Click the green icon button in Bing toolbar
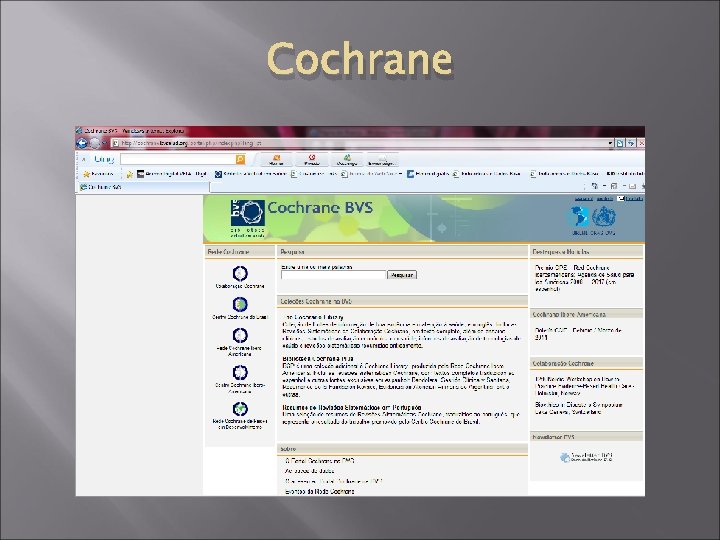This screenshot has height=540, width=720. coord(347,160)
